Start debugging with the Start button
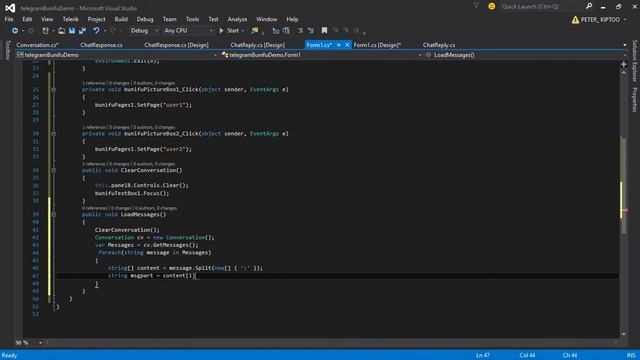This screenshot has height=360, width=640. (x=229, y=31)
